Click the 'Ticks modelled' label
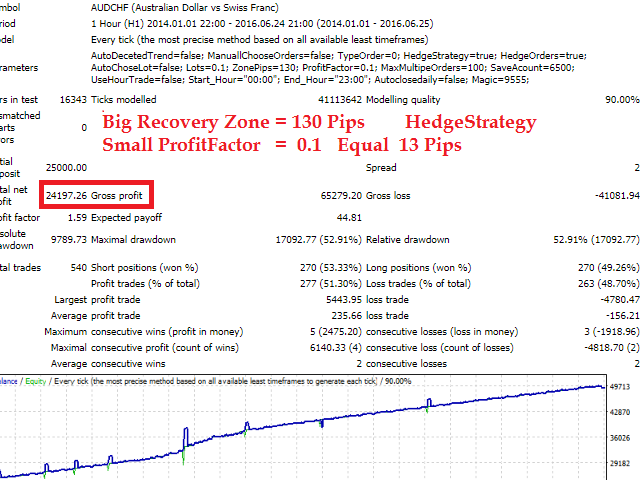This screenshot has width=640, height=480. 124,100
